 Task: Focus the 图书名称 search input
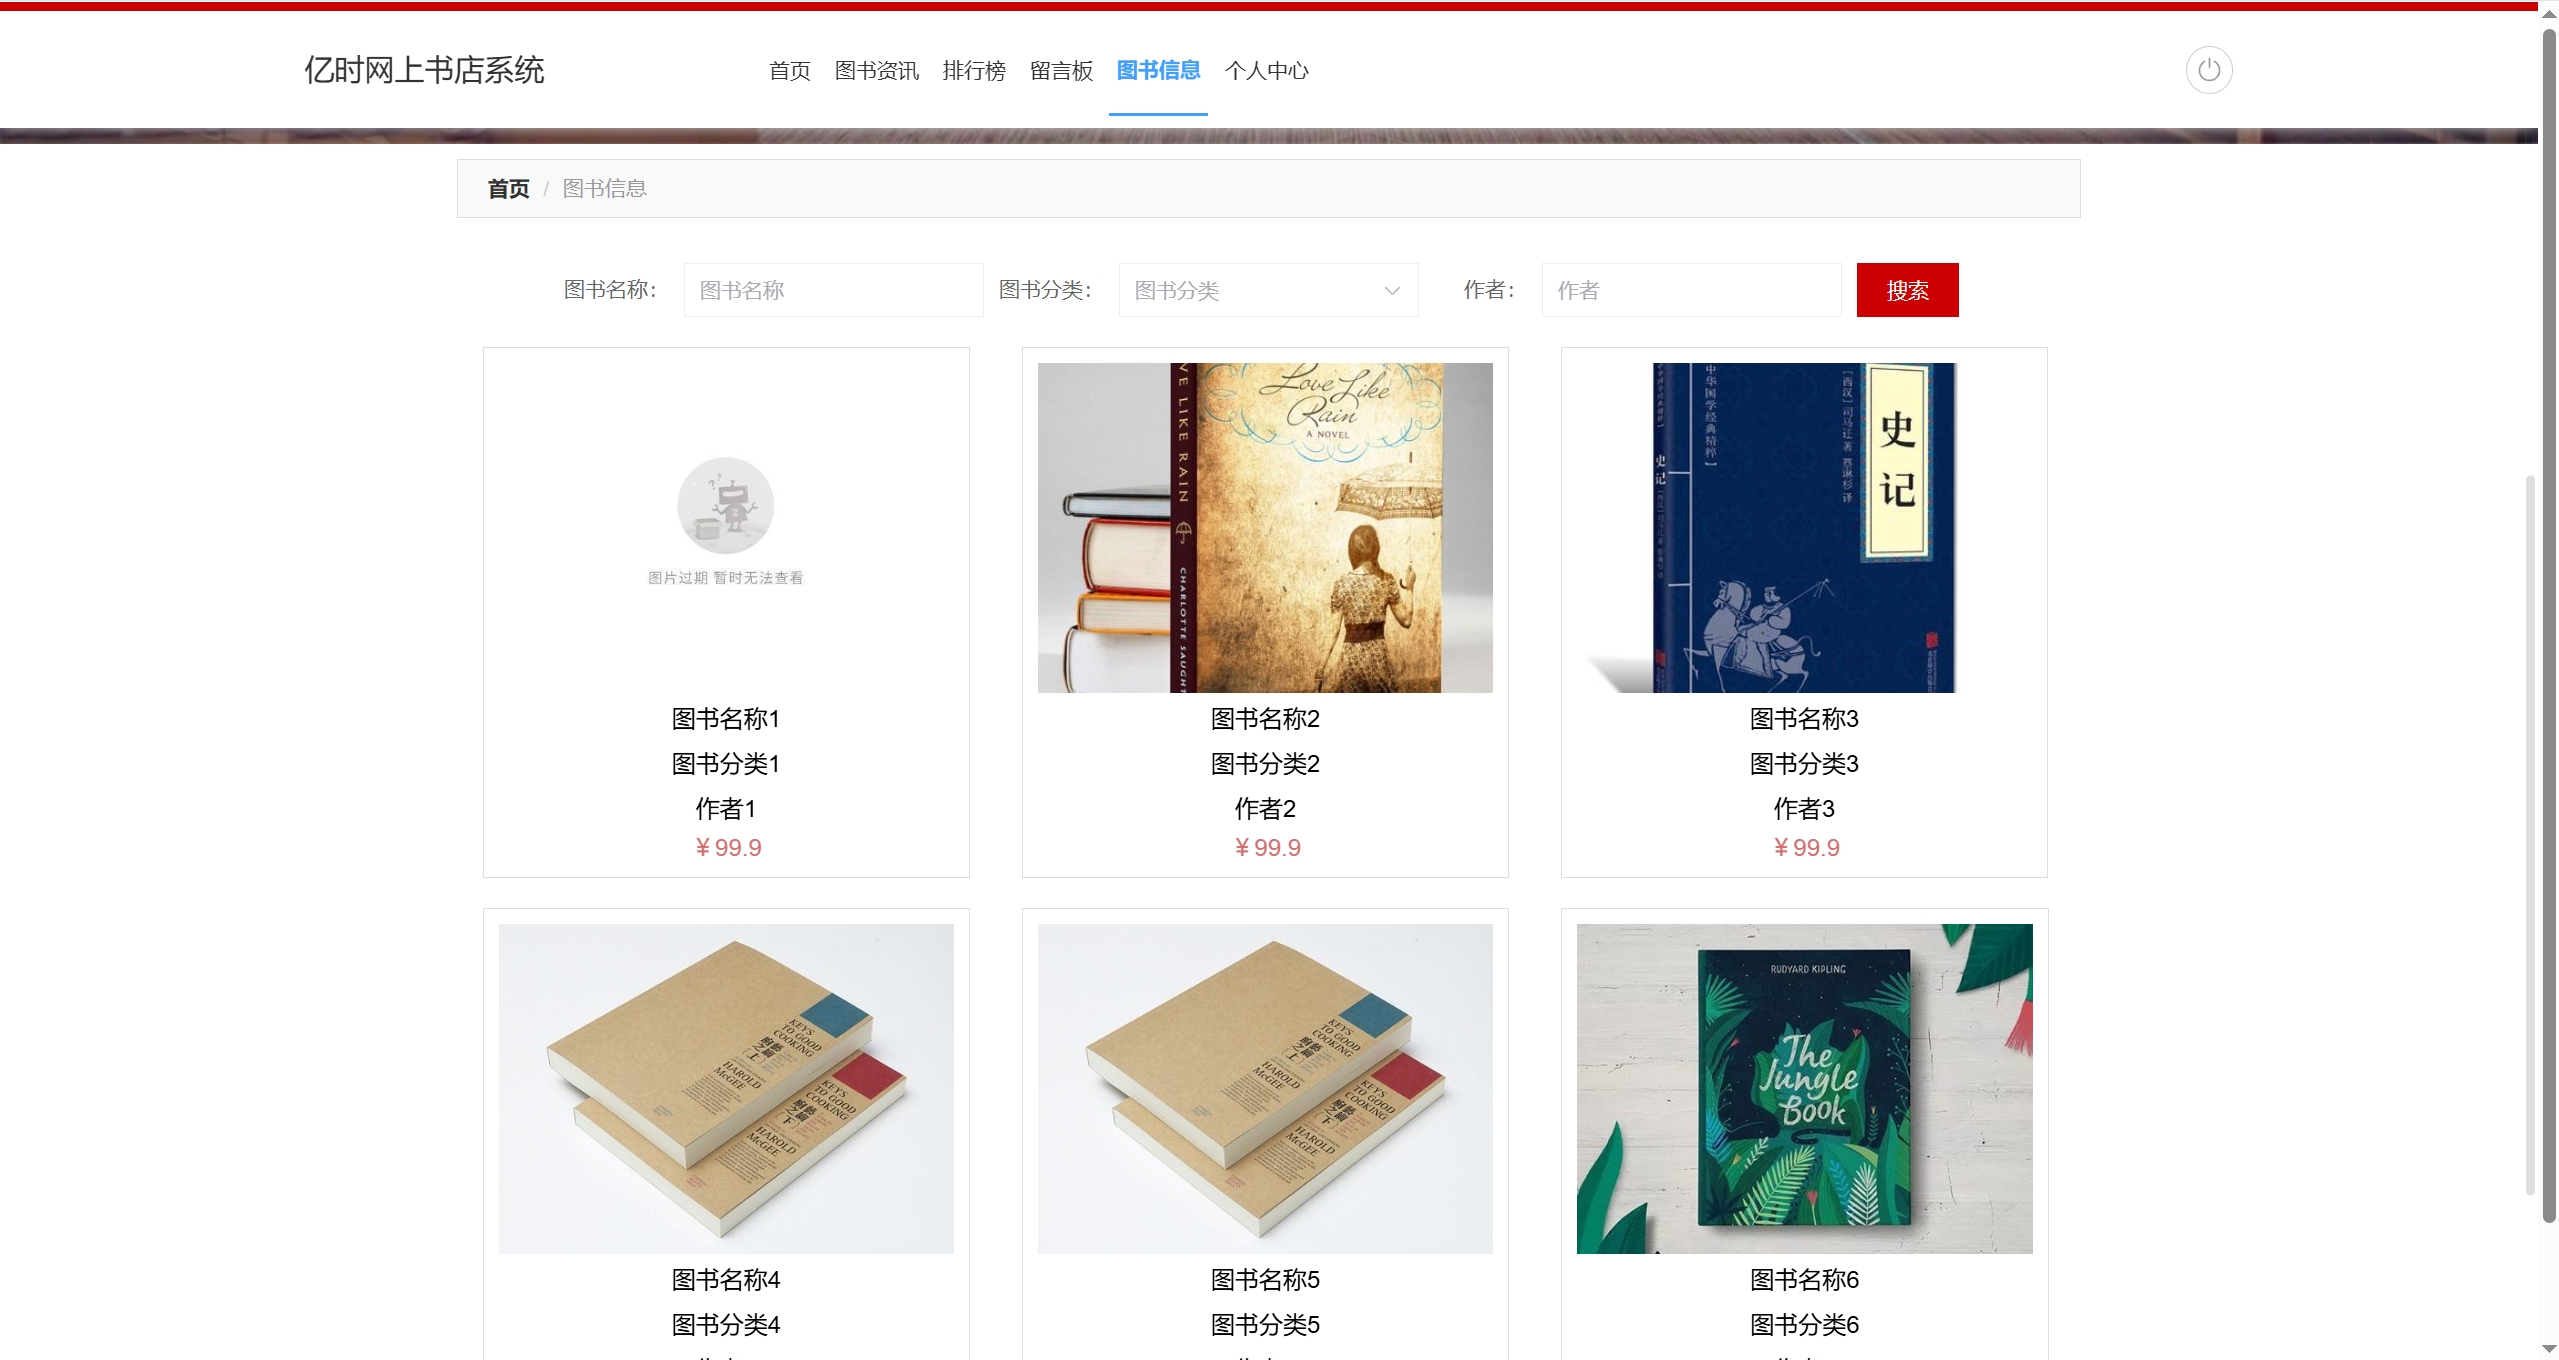[833, 290]
